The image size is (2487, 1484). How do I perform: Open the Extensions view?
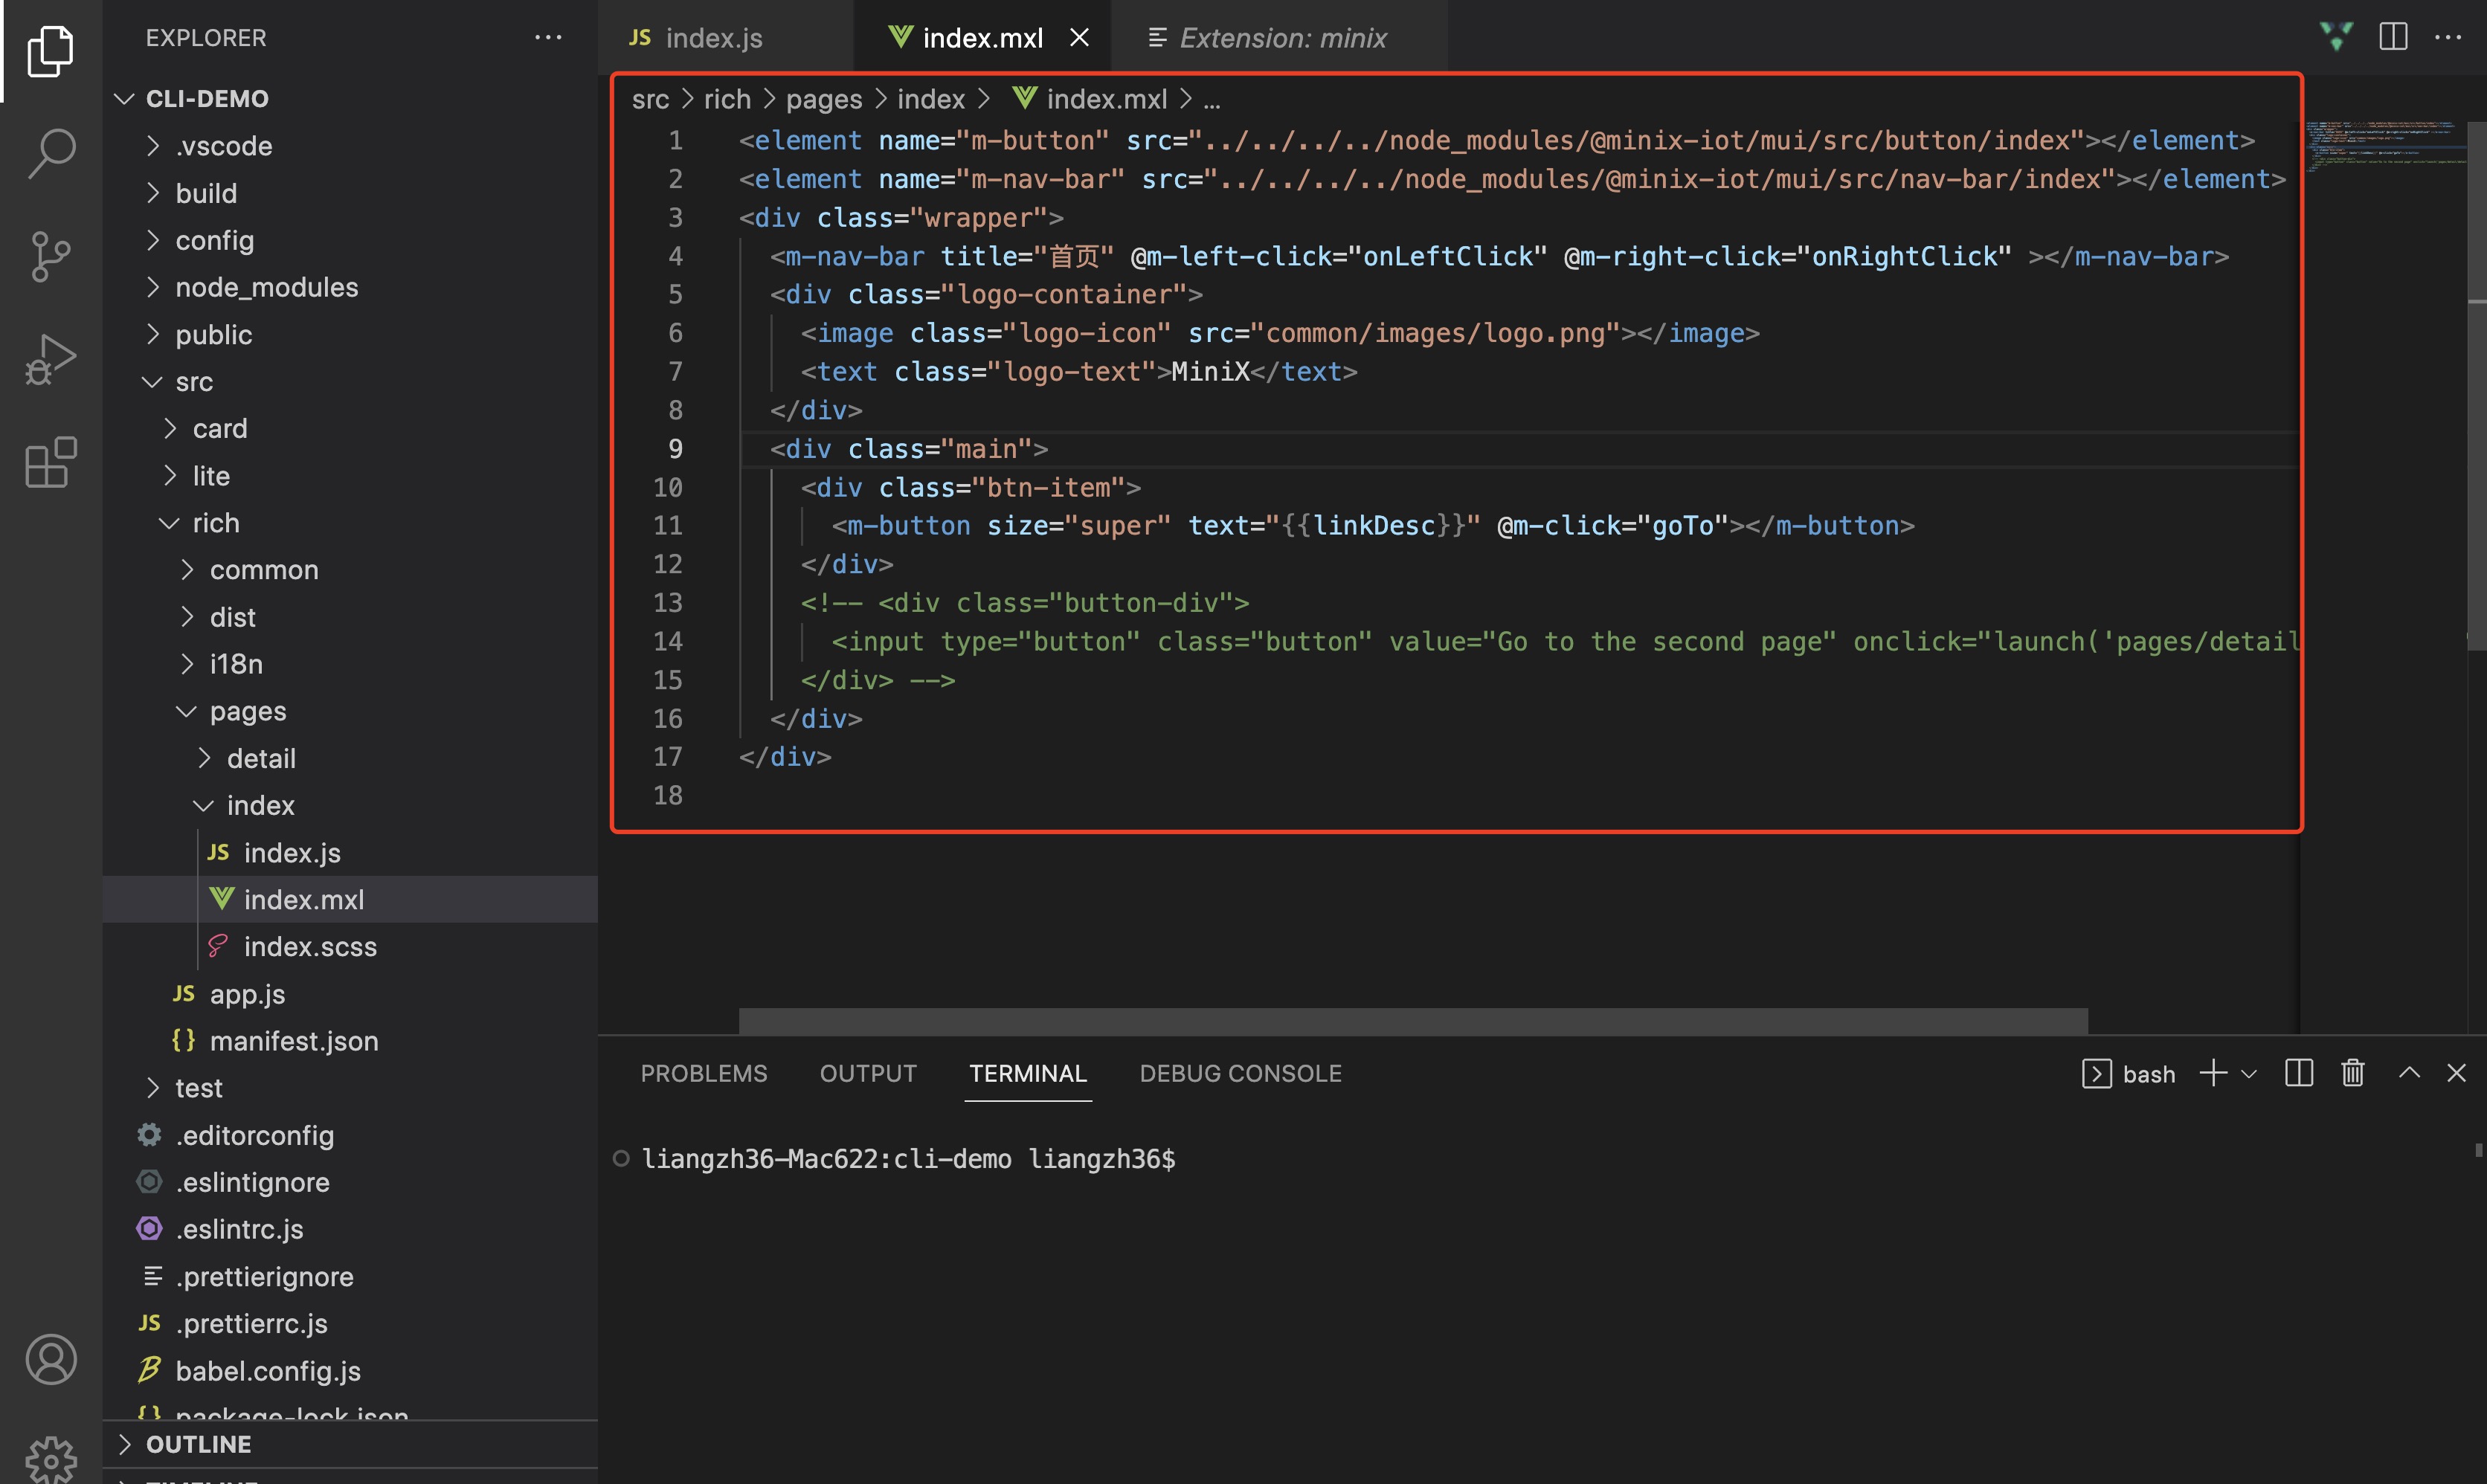coord(50,462)
